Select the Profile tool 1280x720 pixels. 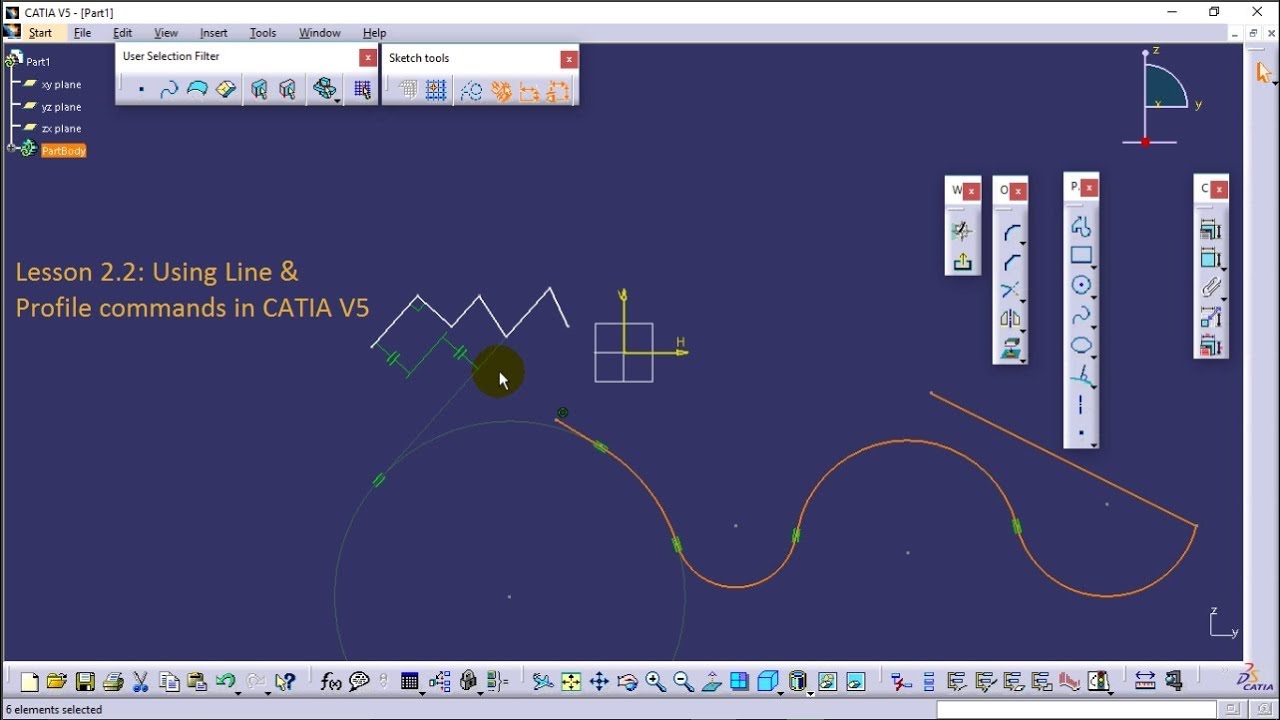click(x=1081, y=226)
